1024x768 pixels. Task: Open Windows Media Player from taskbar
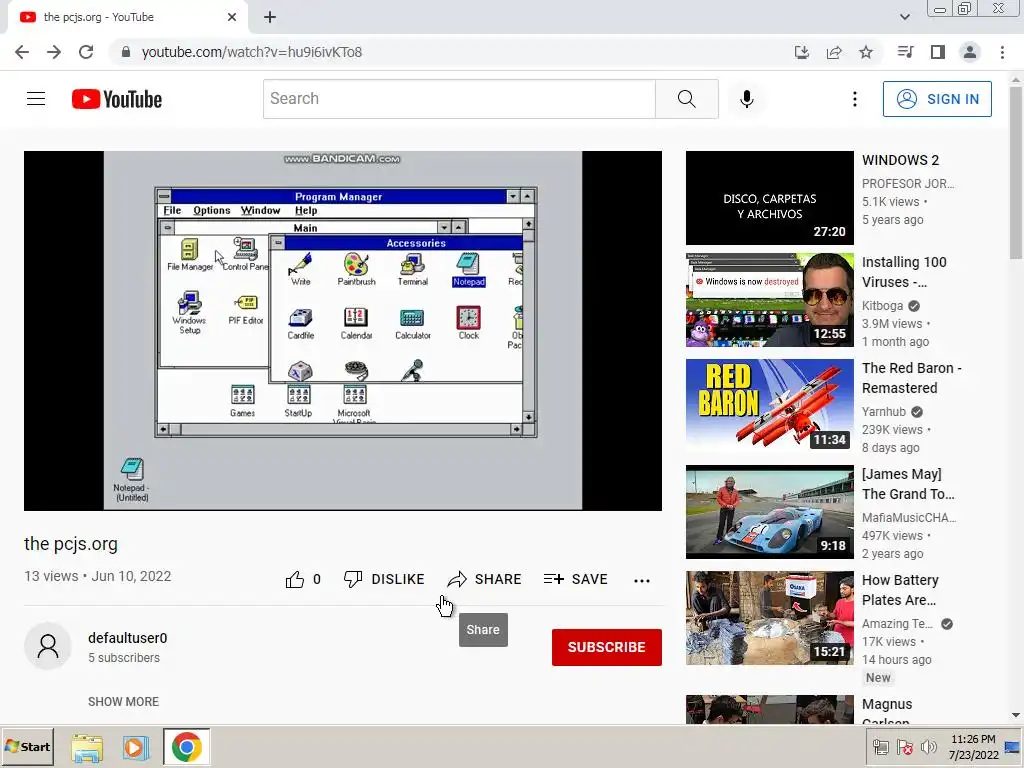[135, 747]
